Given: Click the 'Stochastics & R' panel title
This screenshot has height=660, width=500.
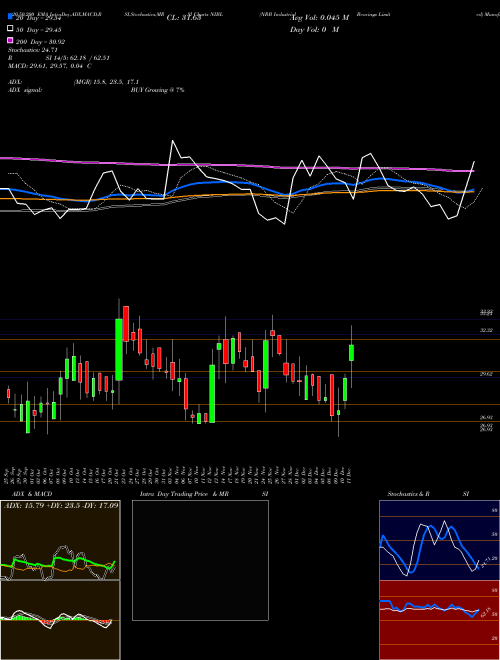Looking at the screenshot, I should (x=409, y=494).
